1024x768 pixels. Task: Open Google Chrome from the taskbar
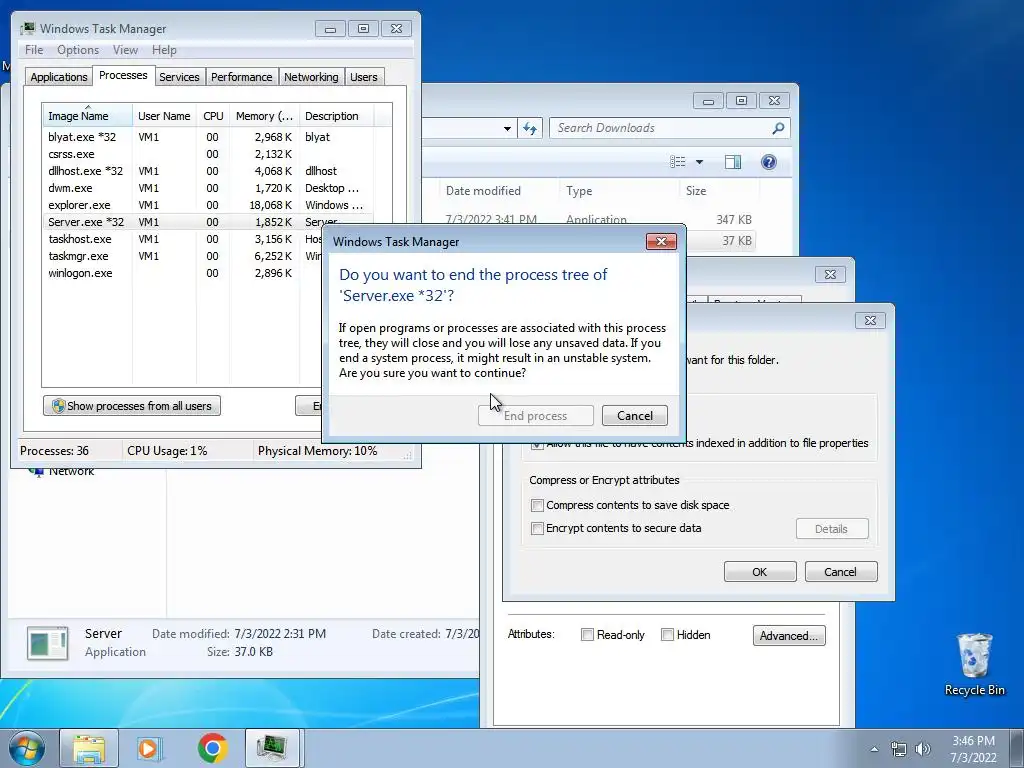[212, 748]
